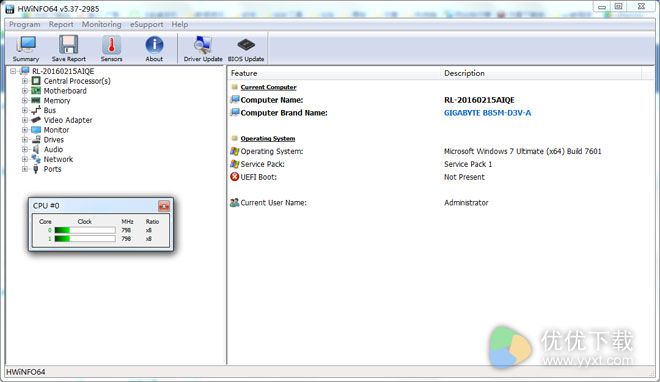Launch the Driver Update icon
The height and width of the screenshot is (382, 660).
tap(203, 45)
